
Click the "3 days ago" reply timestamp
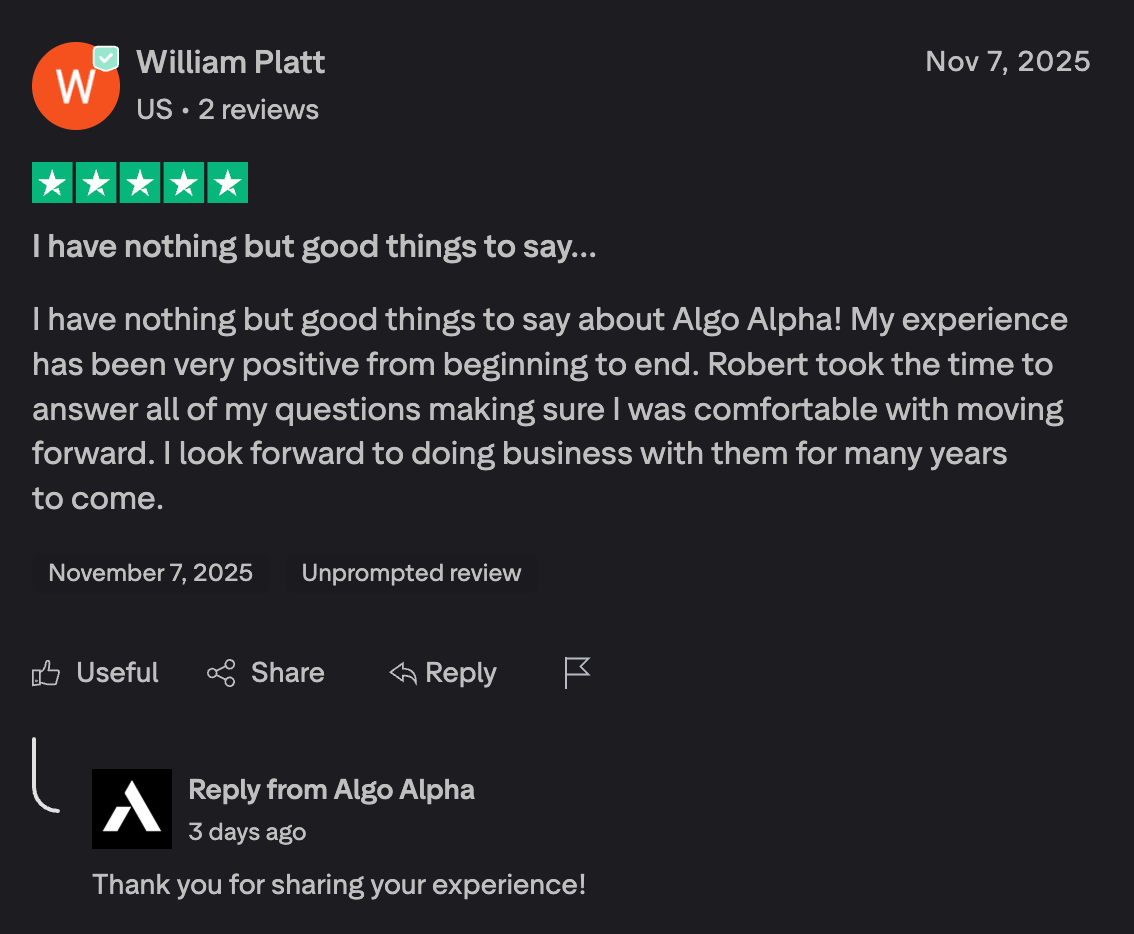point(247,831)
